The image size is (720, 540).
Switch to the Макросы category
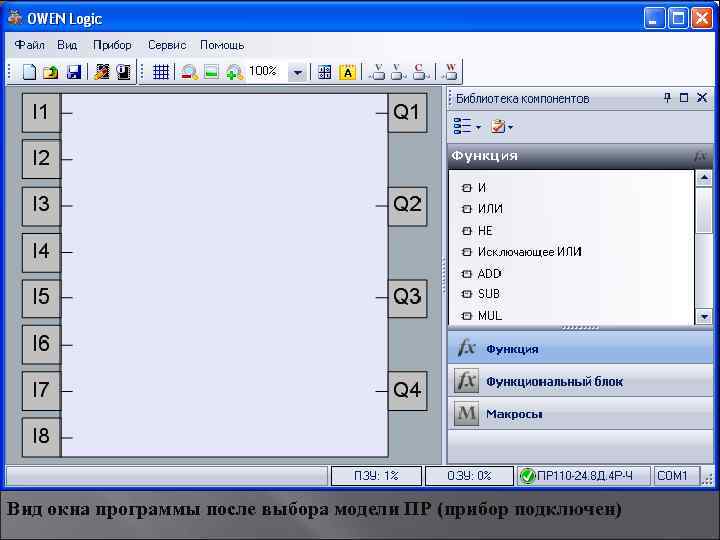pos(580,413)
